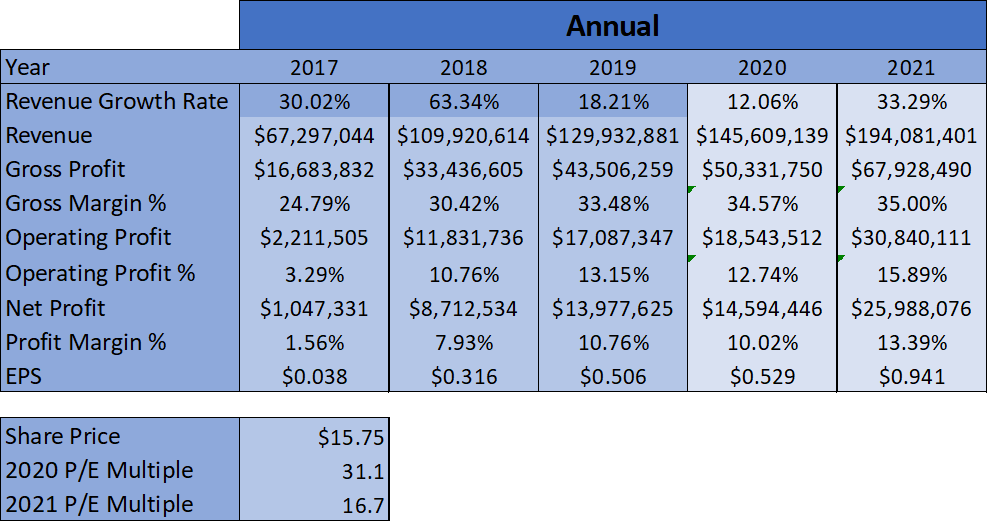Select the $43,506,259 gross profit cell
This screenshot has height=522, width=988.
(613, 169)
